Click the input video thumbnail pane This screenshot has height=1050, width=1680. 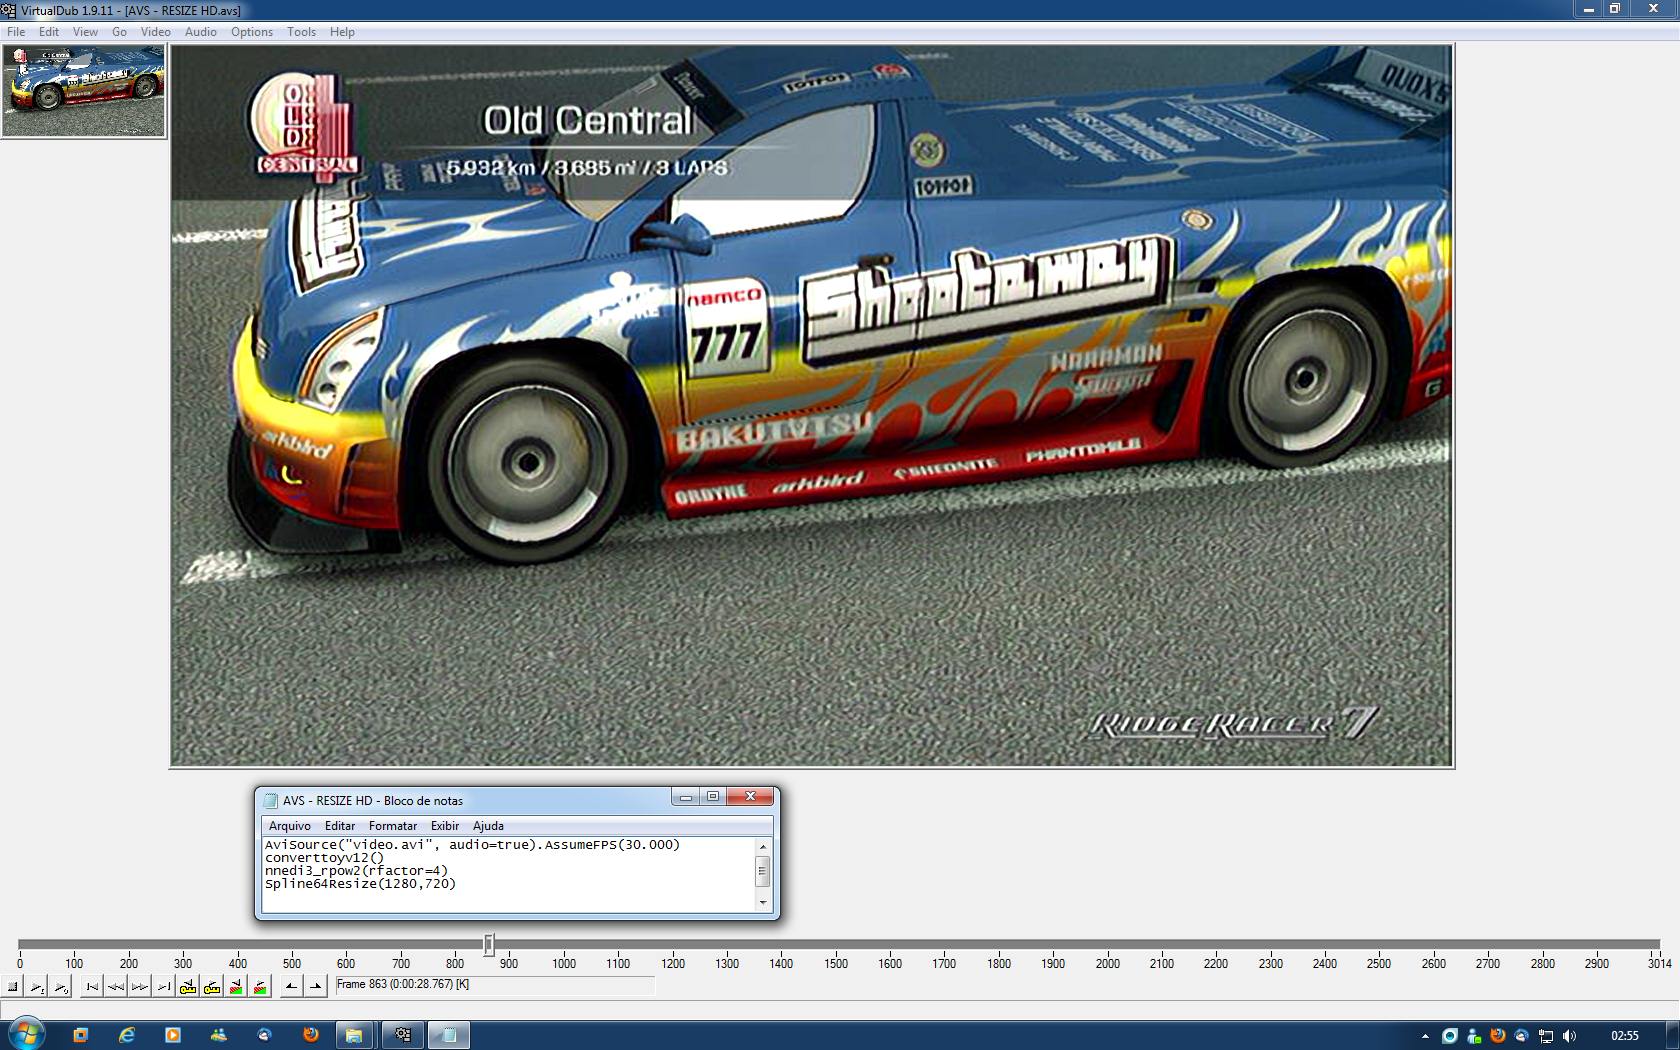tap(84, 91)
